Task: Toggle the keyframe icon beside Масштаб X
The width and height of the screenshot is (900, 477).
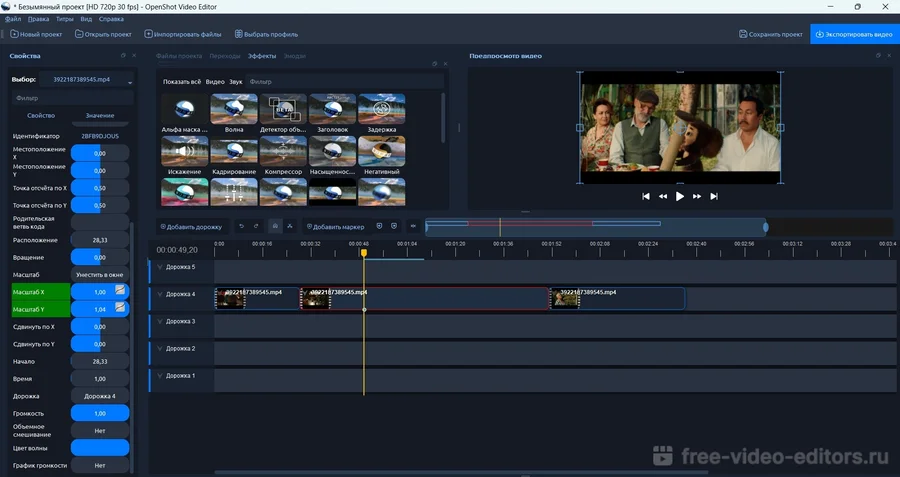Action: pos(121,291)
